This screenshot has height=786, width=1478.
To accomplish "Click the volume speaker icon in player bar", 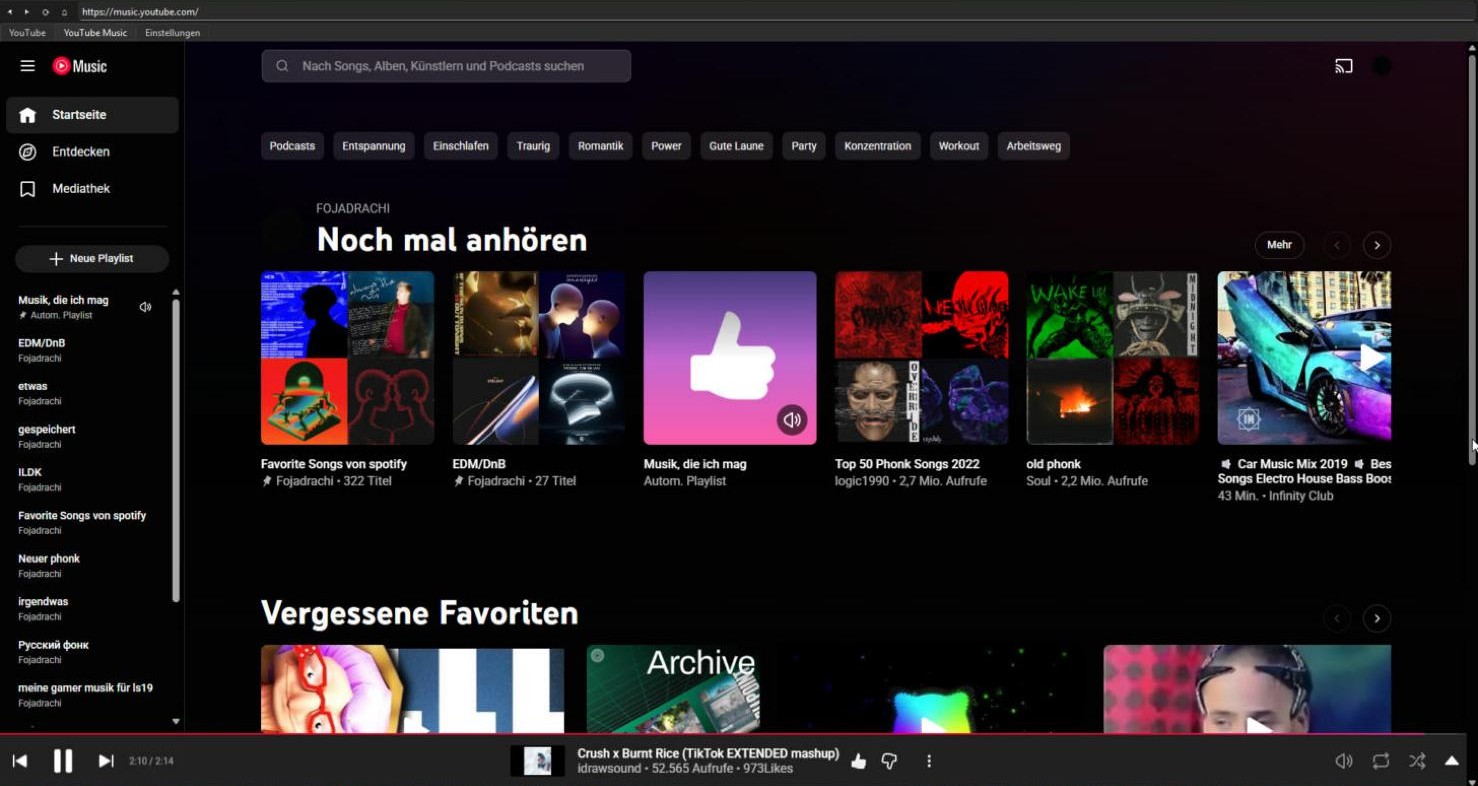I will click(x=1344, y=761).
